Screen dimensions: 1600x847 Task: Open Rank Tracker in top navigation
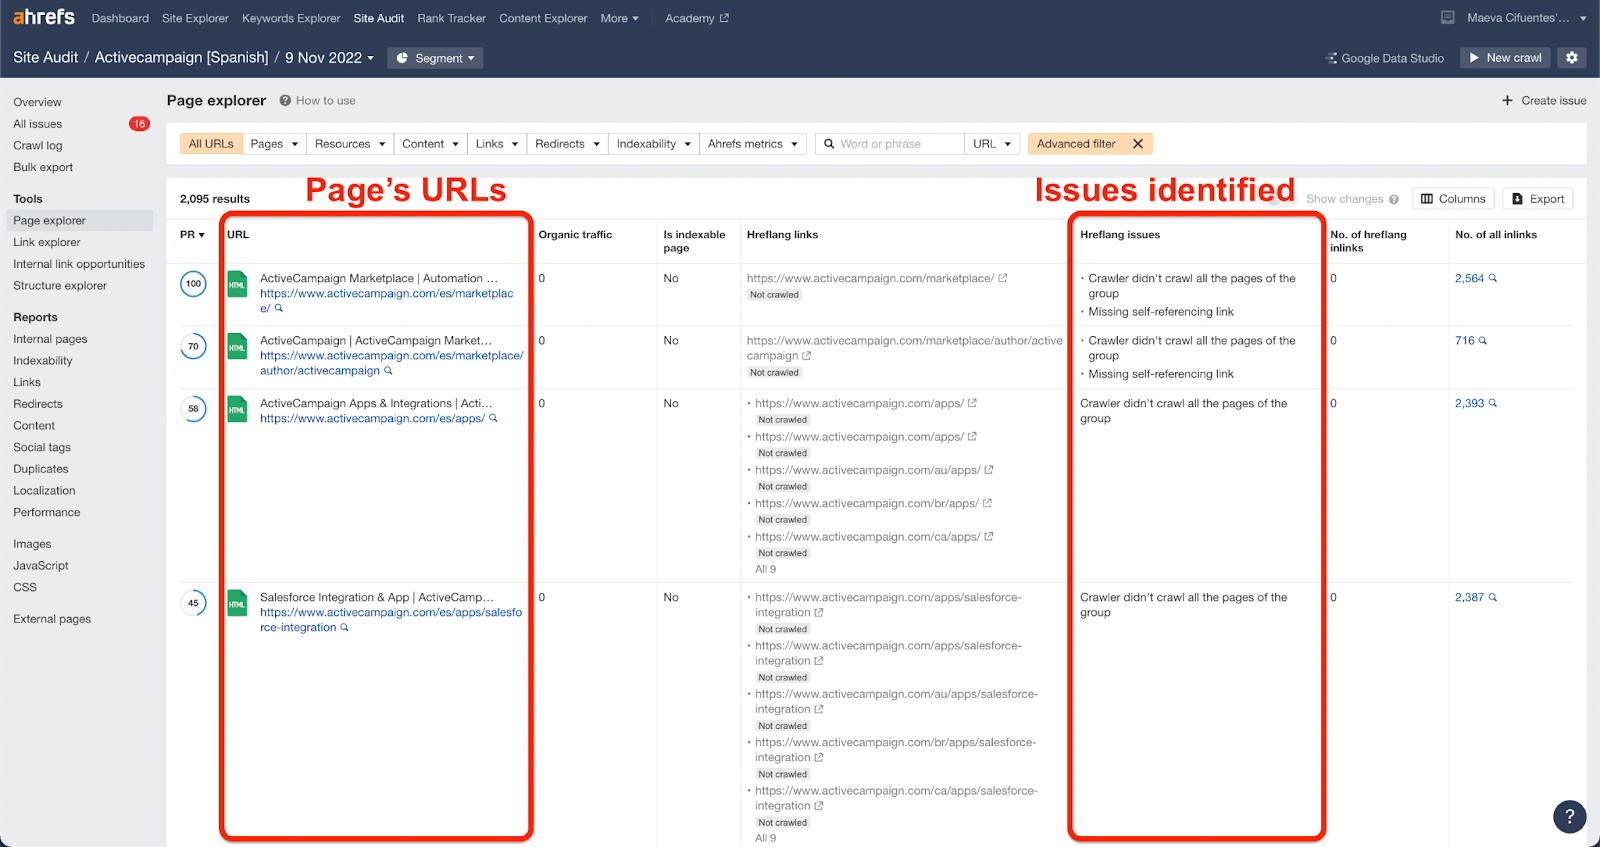451,18
